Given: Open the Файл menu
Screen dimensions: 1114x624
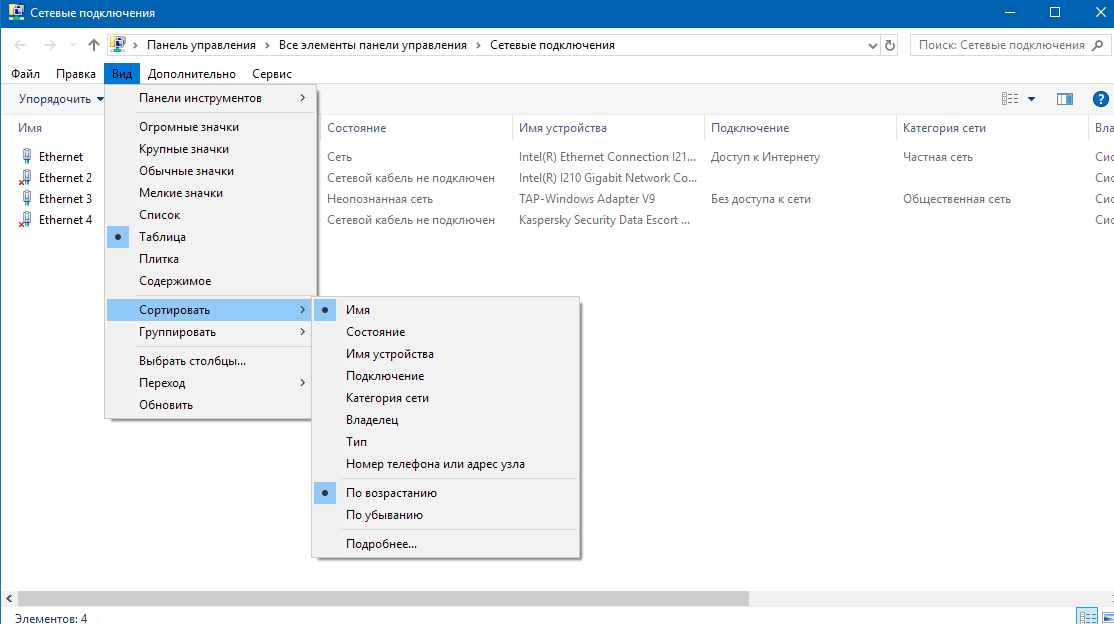Looking at the screenshot, I should (26, 74).
